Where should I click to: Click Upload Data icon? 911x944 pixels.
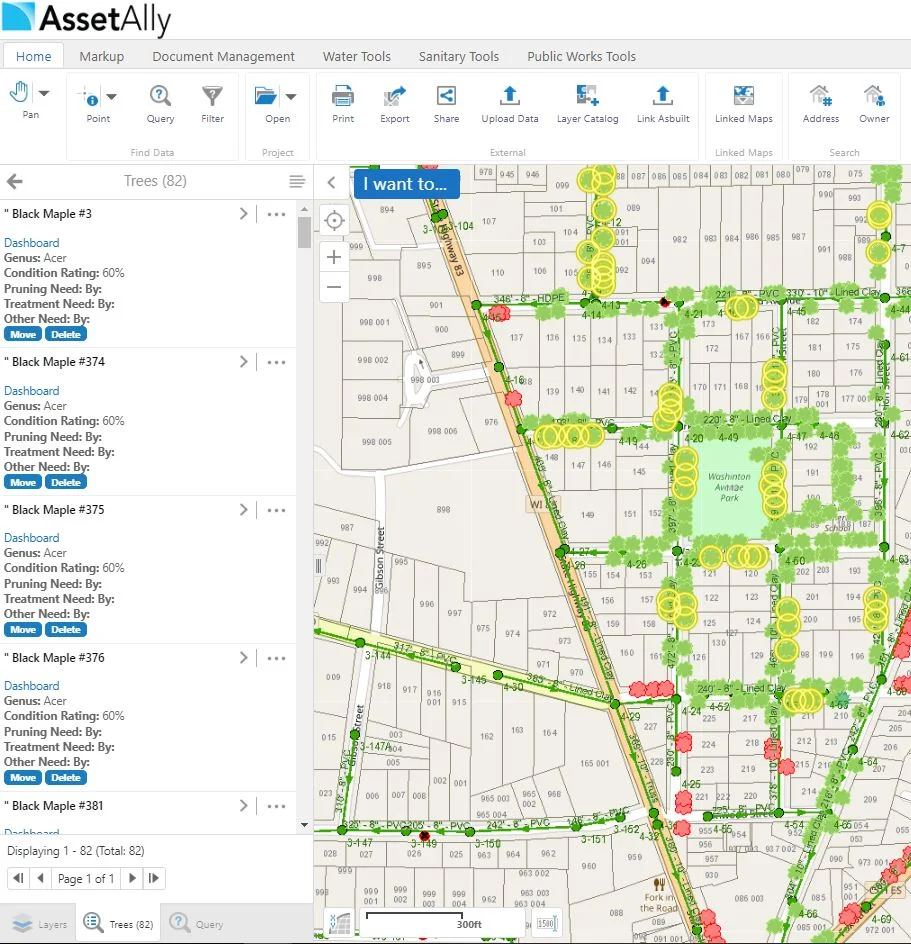509,96
